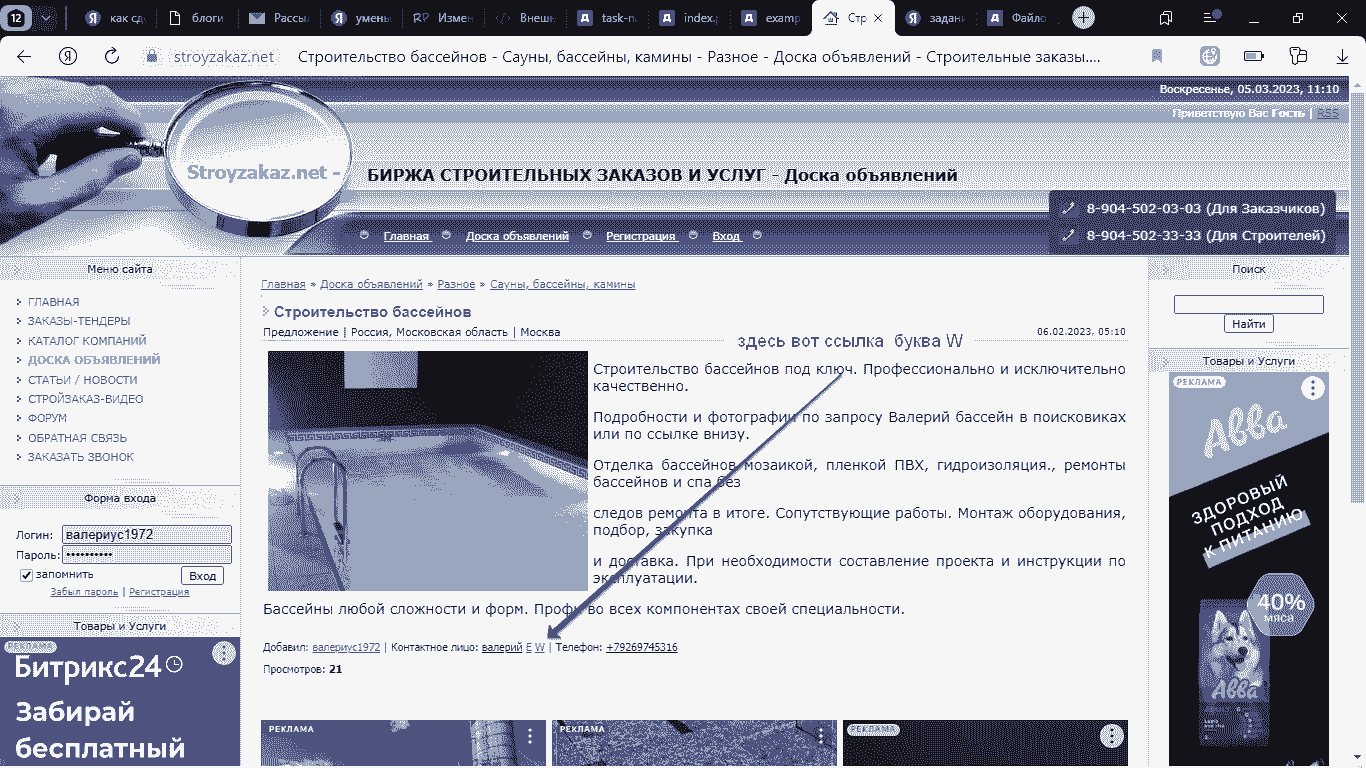
Task: Open the three-dot menu on Авва ad
Action: [x=1312, y=389]
